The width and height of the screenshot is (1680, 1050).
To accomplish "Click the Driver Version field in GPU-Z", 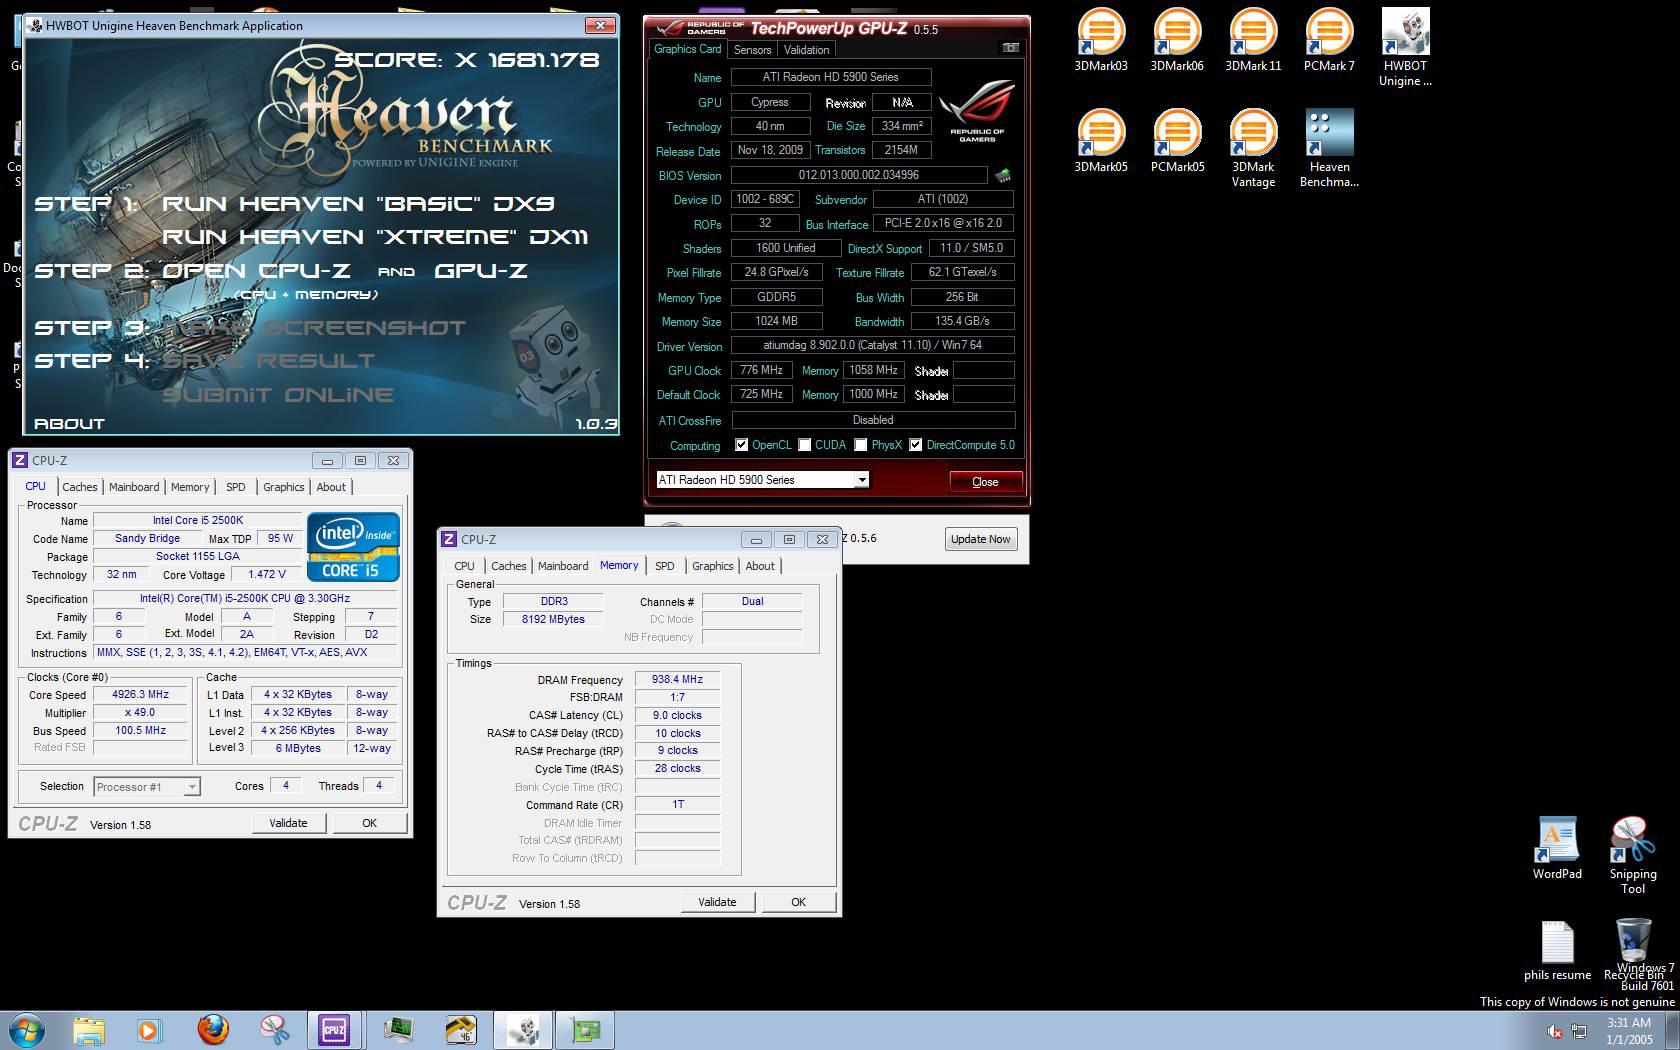I will pos(872,345).
